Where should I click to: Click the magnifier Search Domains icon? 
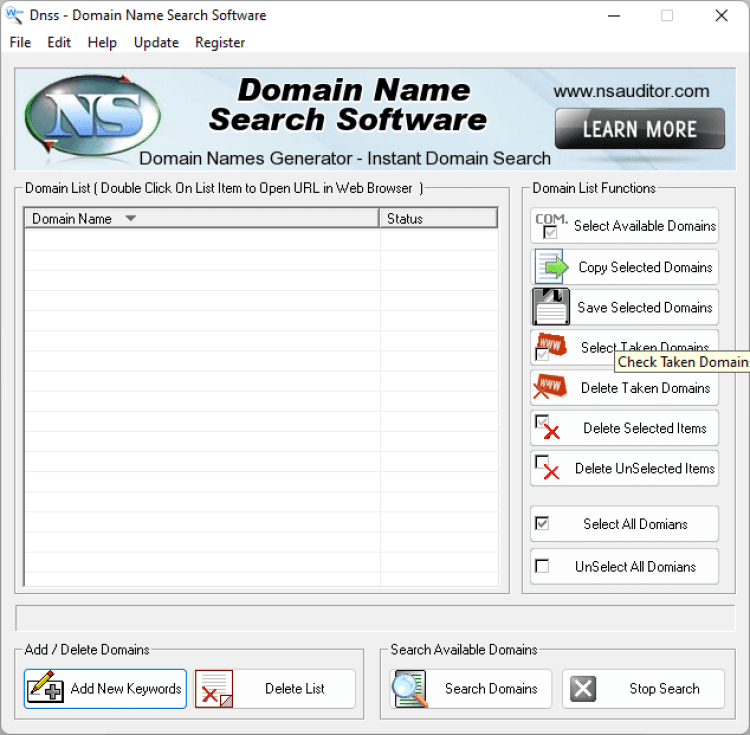(409, 689)
